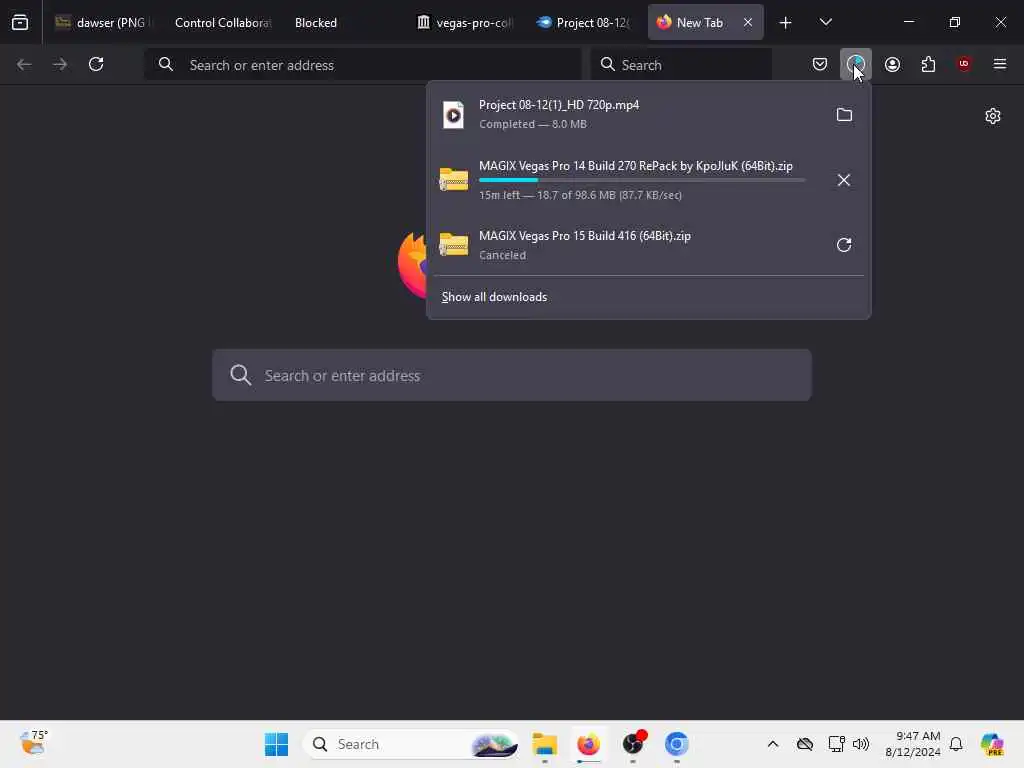Click the Firefox taskbar icon
The width and height of the screenshot is (1024, 768).
pos(588,744)
